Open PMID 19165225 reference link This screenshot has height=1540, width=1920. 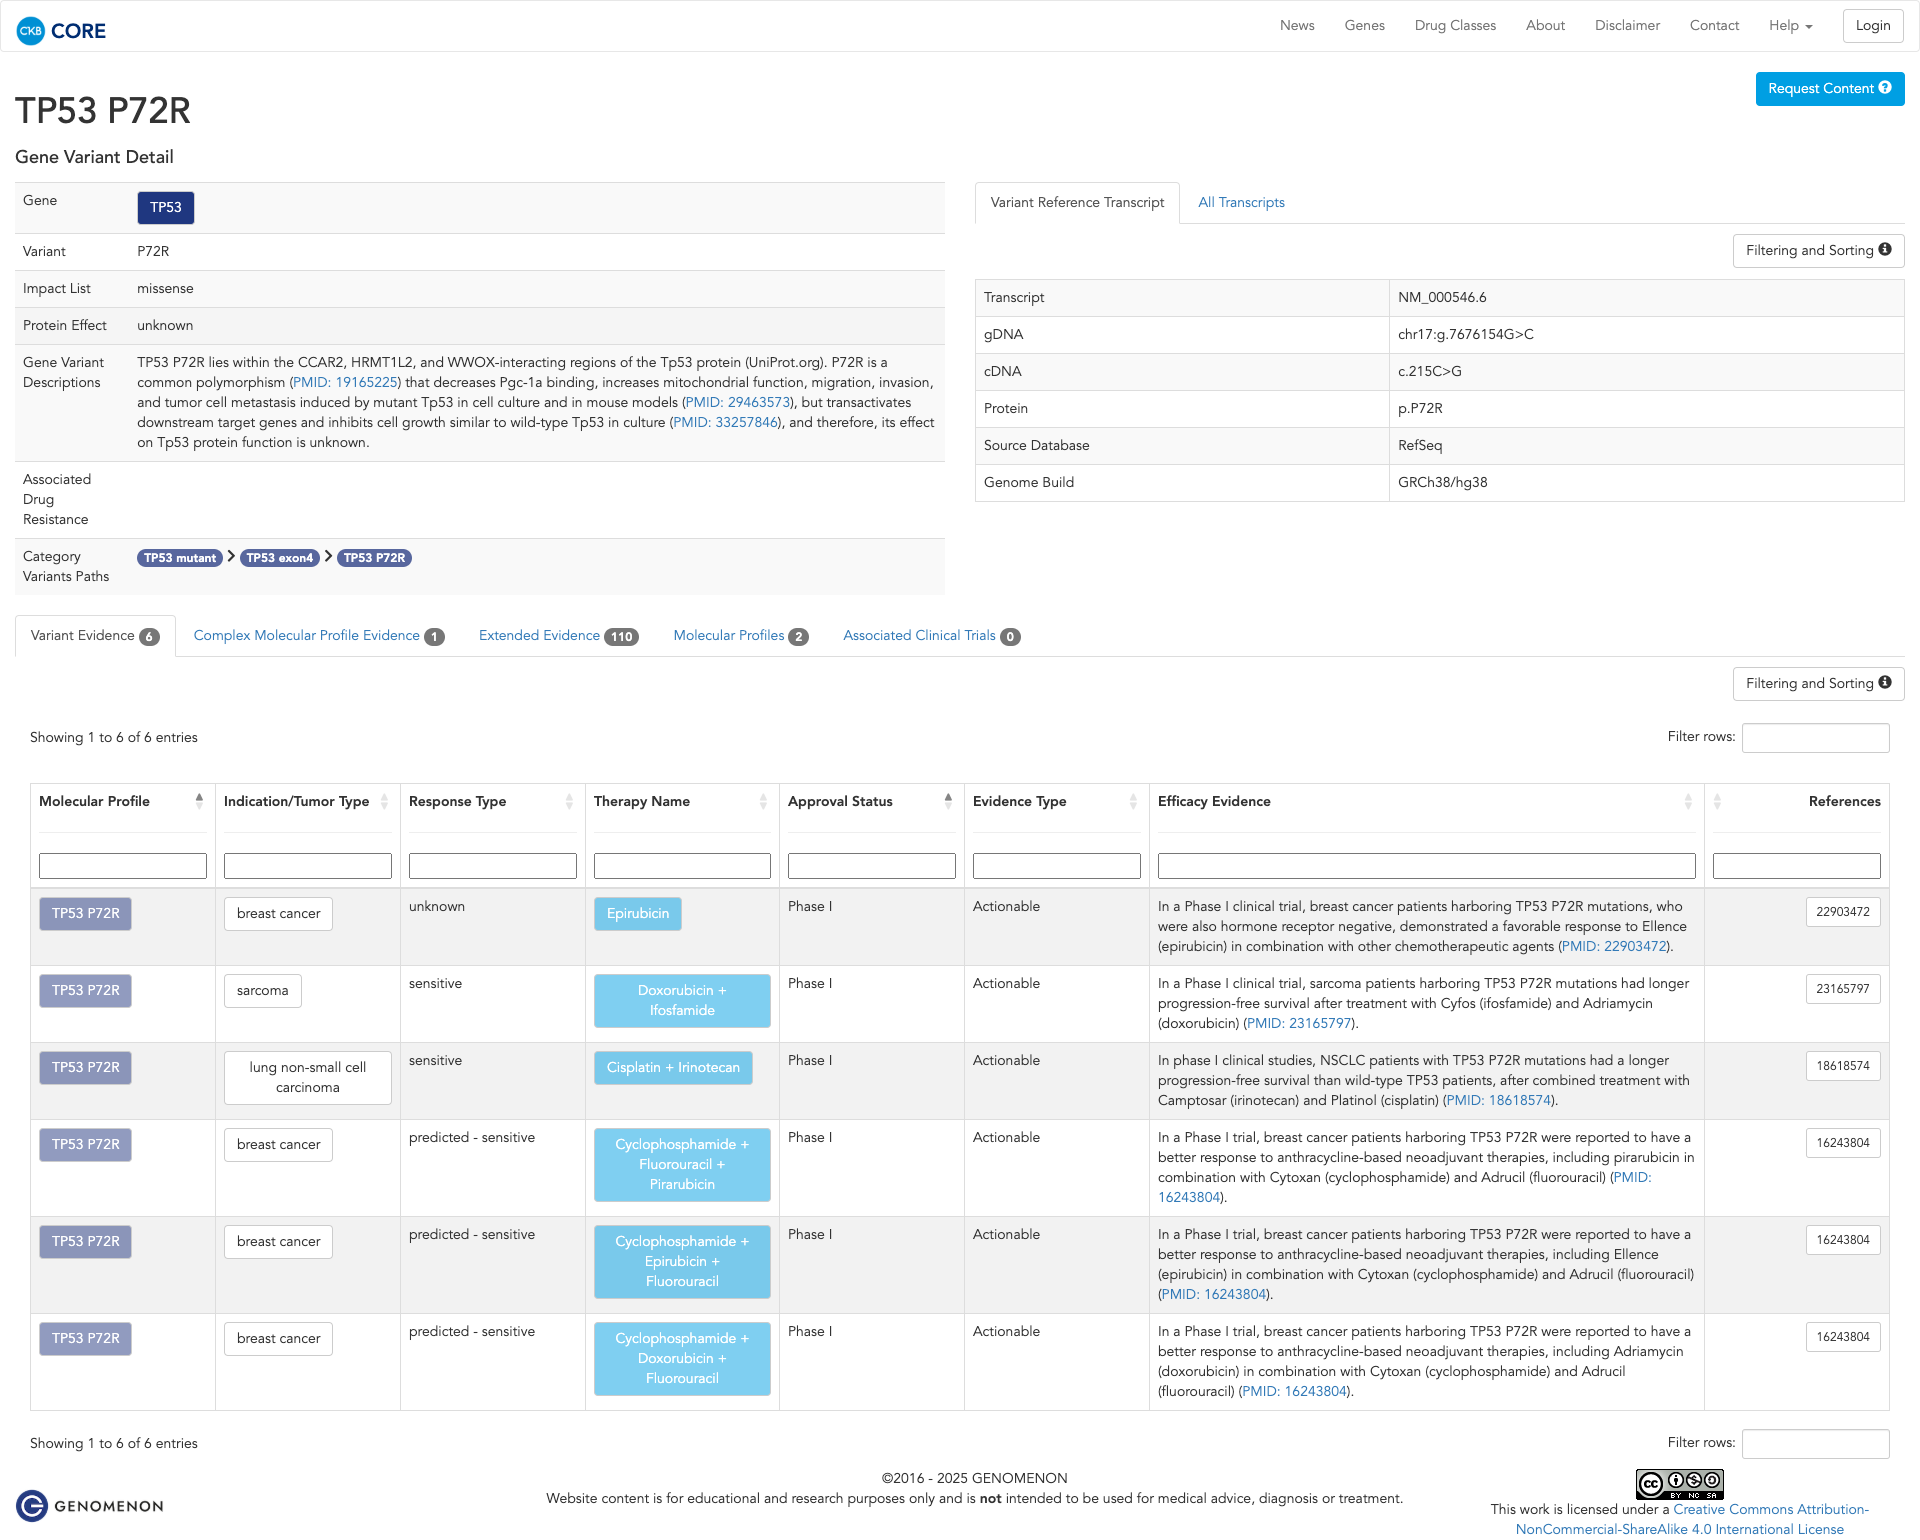point(345,383)
